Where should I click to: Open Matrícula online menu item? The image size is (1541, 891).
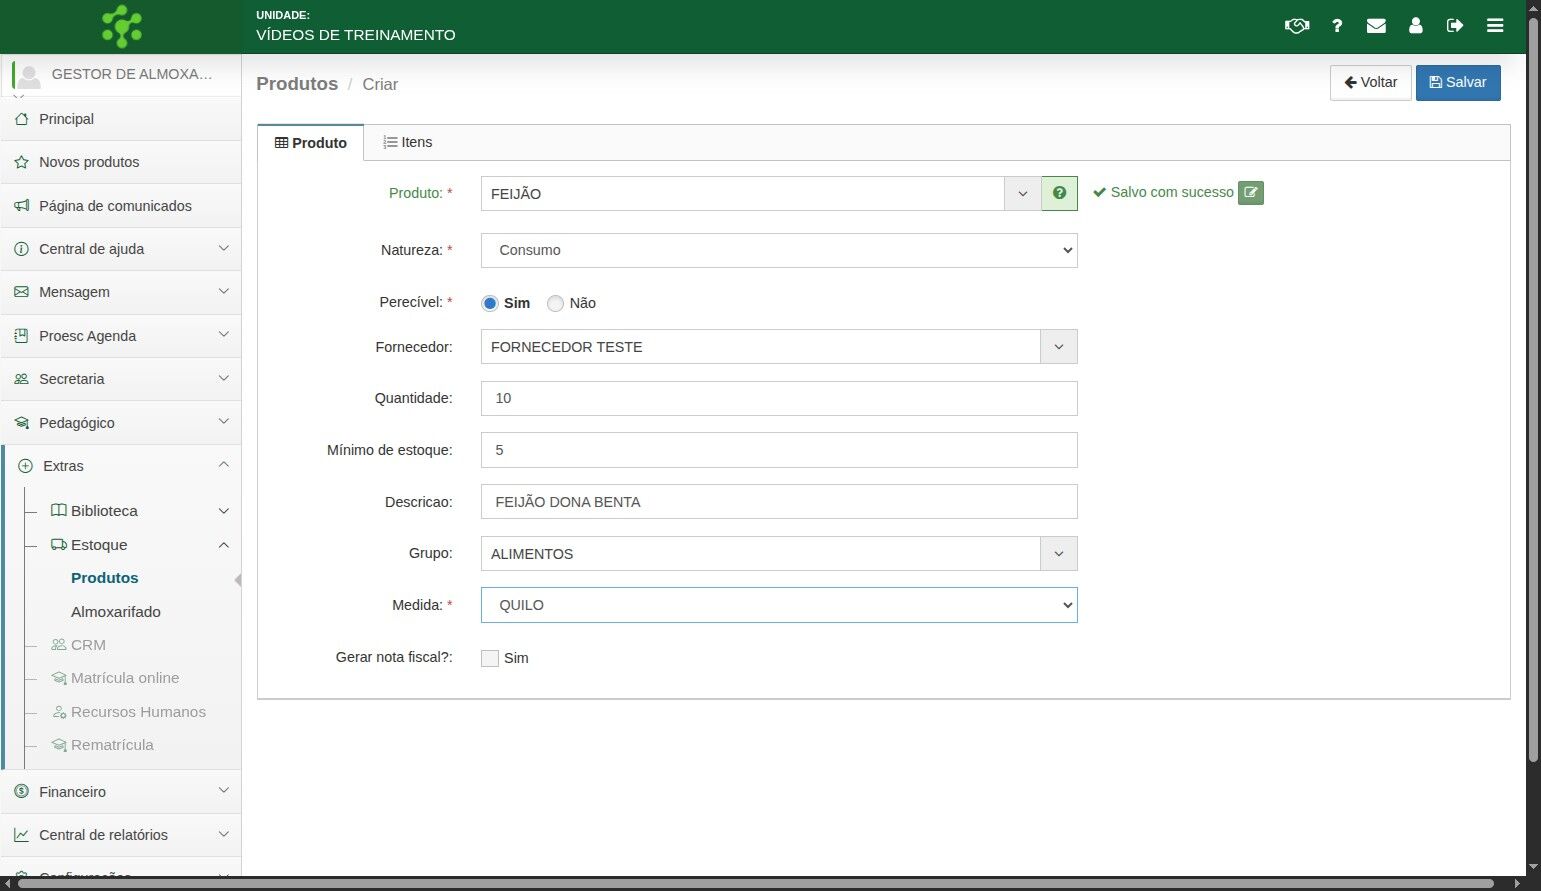125,678
